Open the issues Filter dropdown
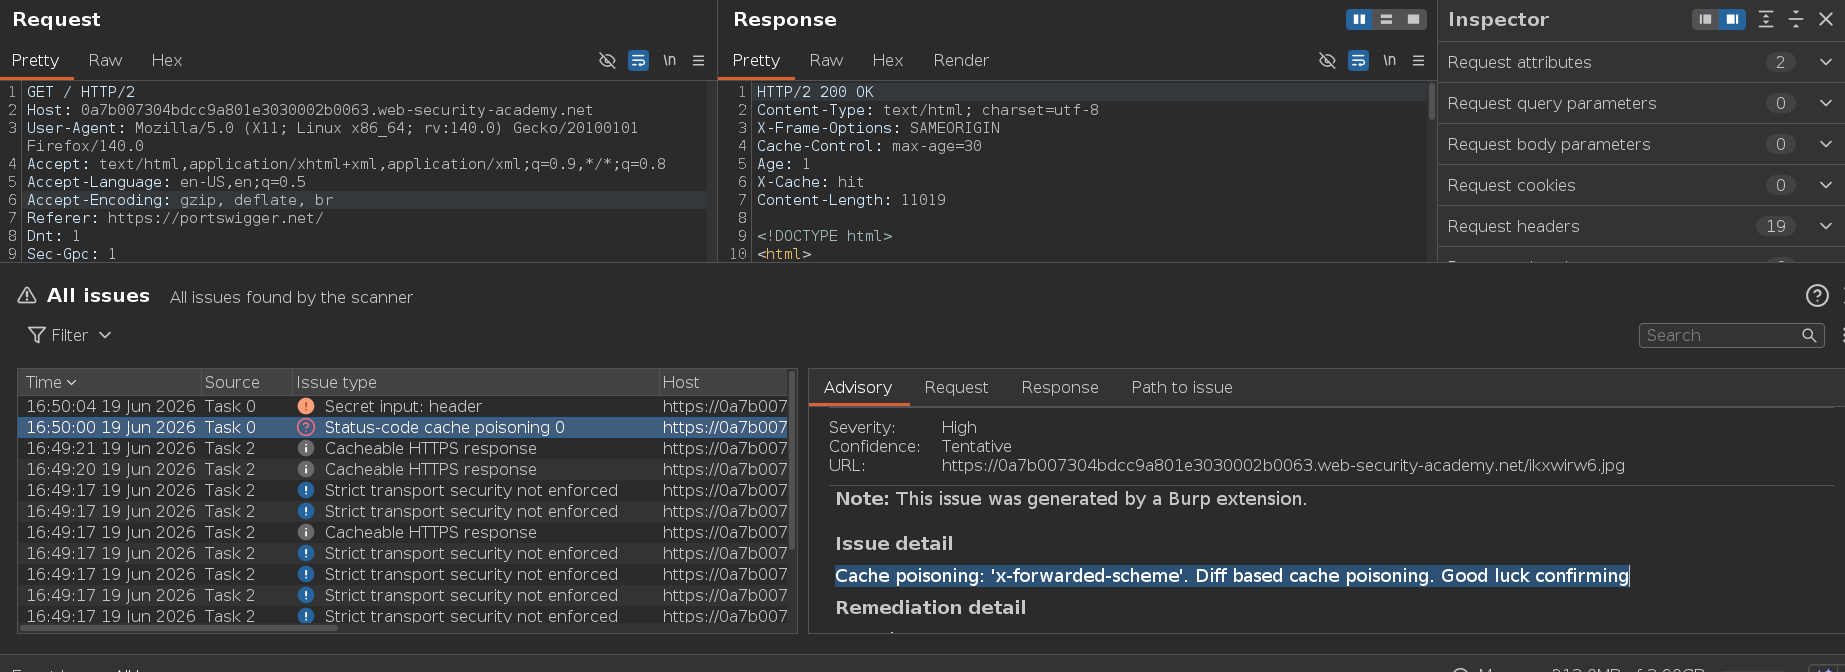This screenshot has height=672, width=1845. click(x=69, y=335)
